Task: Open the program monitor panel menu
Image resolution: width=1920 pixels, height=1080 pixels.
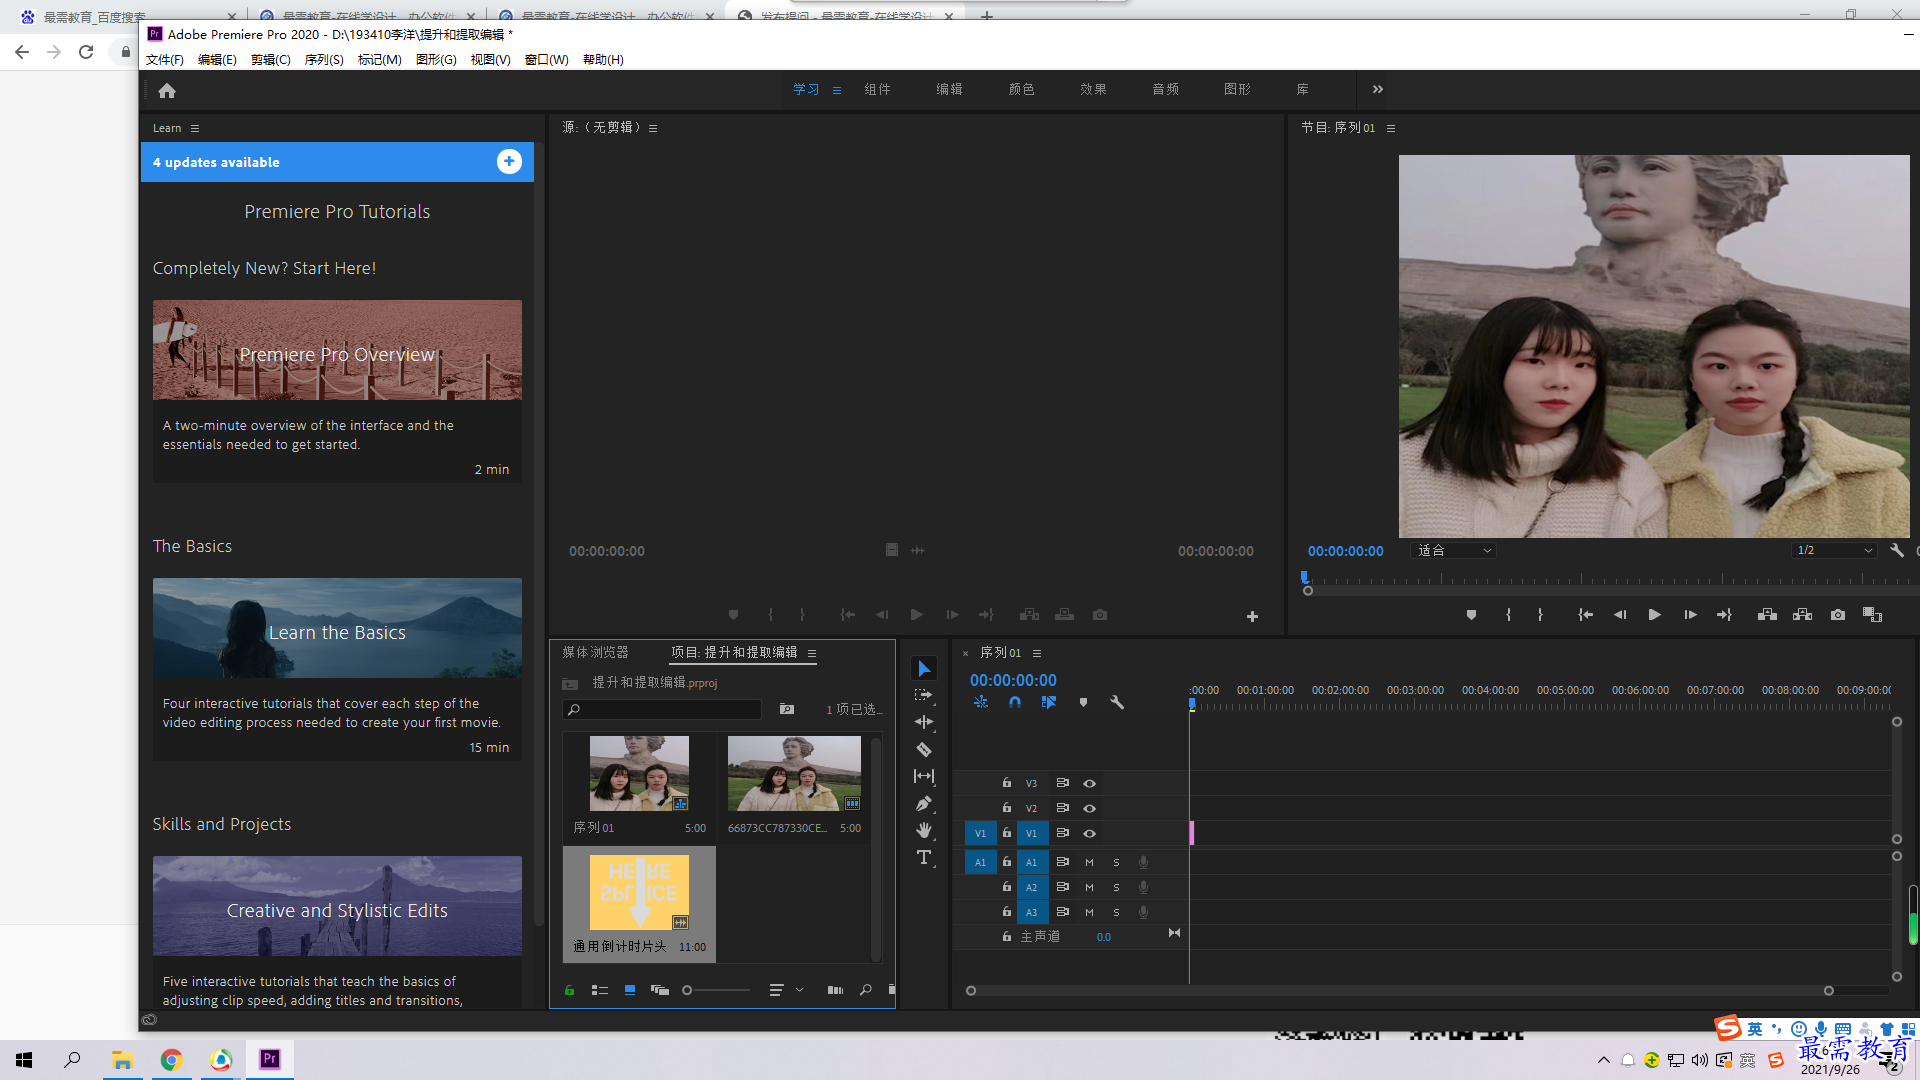Action: (1391, 128)
